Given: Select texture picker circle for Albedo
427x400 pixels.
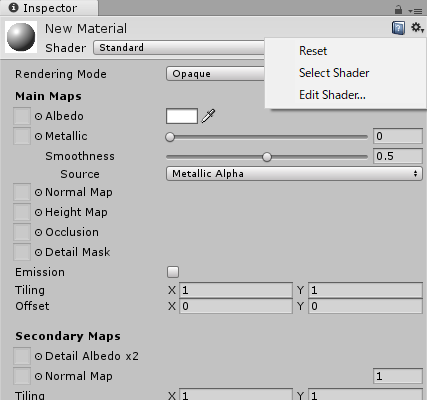Looking at the screenshot, I should [38, 116].
